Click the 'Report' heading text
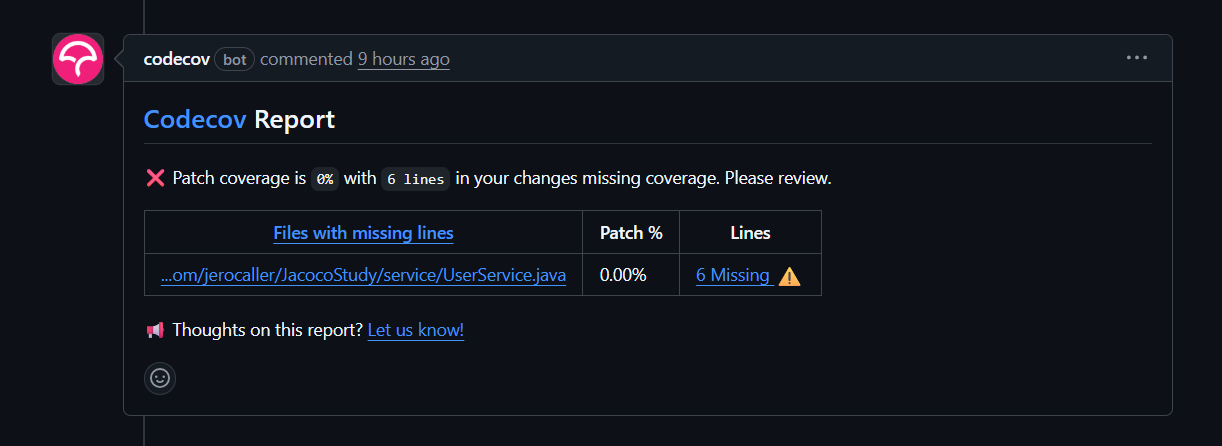The height and width of the screenshot is (446, 1222). (294, 120)
